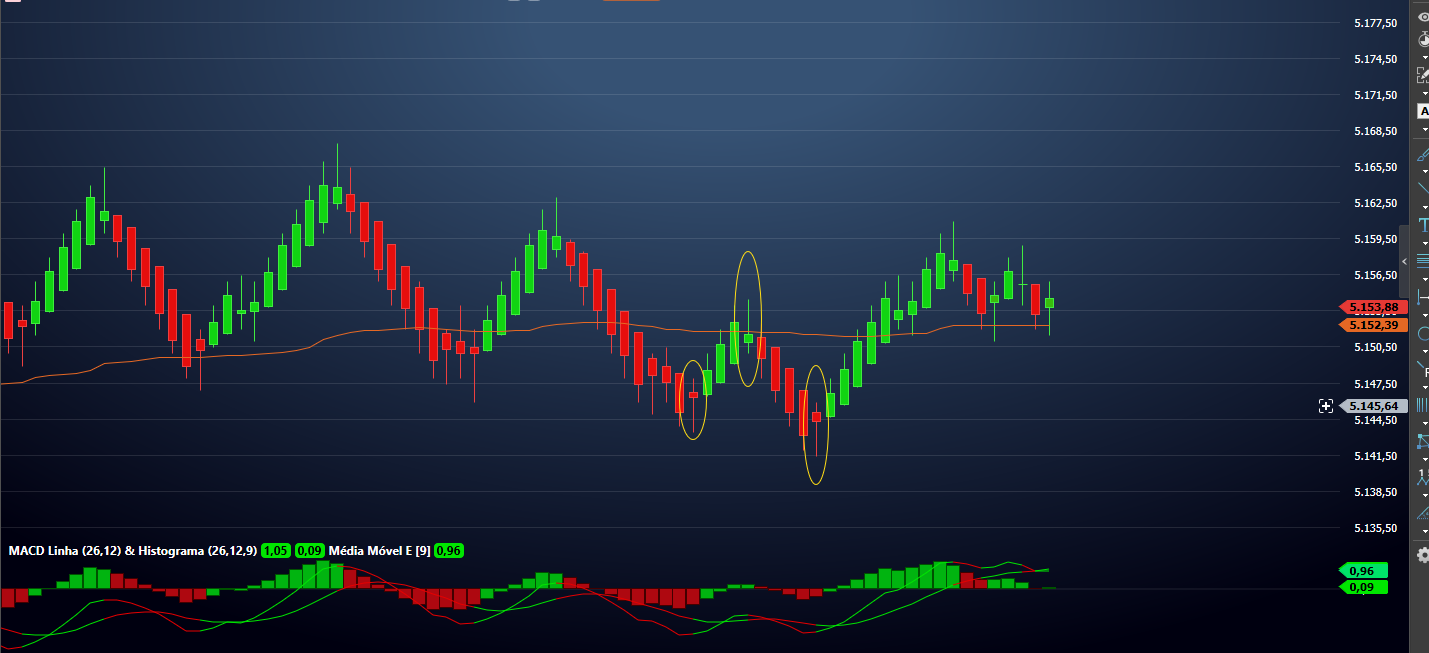1429x653 pixels.
Task: Select the circle shape drawing tool
Action: (x=1422, y=333)
